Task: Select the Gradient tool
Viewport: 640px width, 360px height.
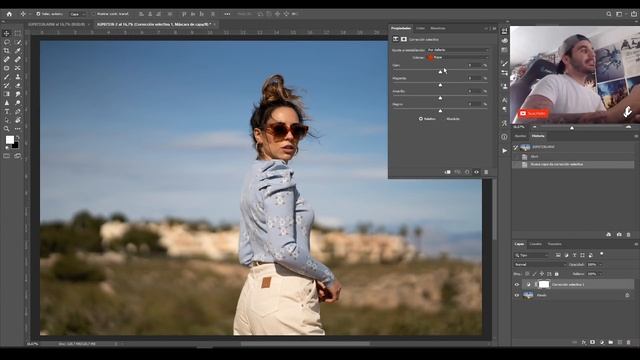Action: [x=7, y=94]
